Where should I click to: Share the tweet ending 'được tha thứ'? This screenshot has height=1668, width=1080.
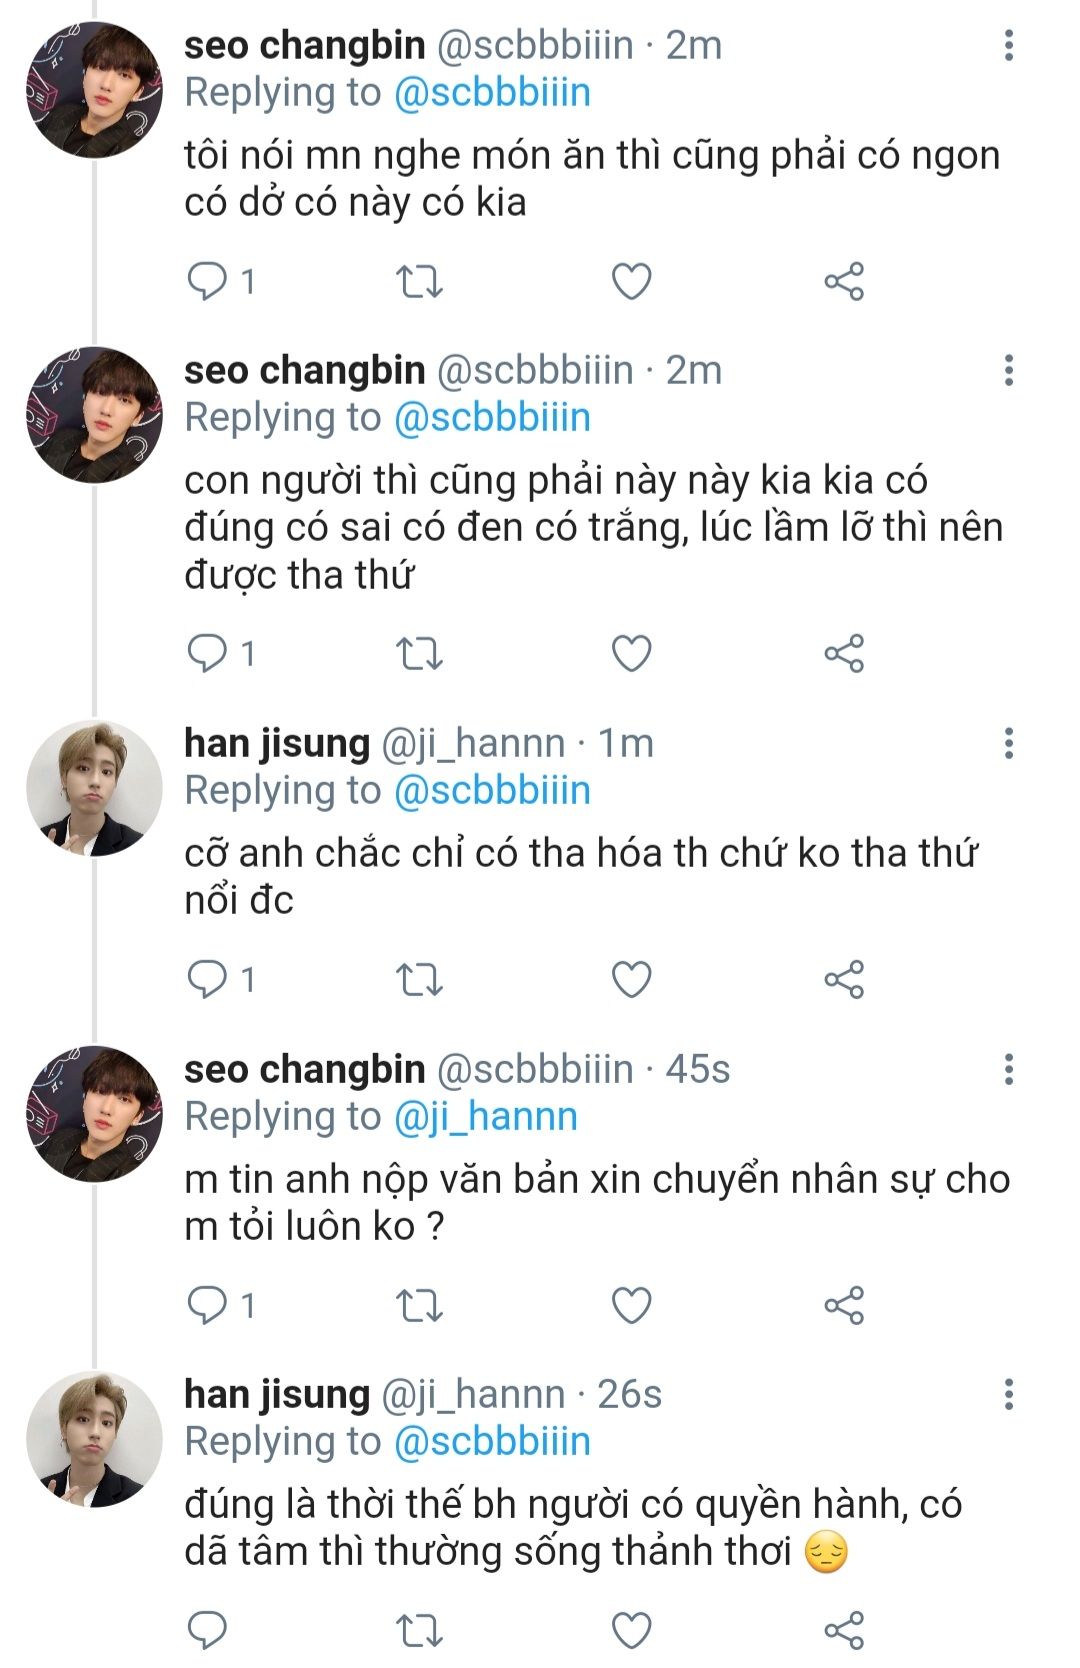pyautogui.click(x=843, y=654)
